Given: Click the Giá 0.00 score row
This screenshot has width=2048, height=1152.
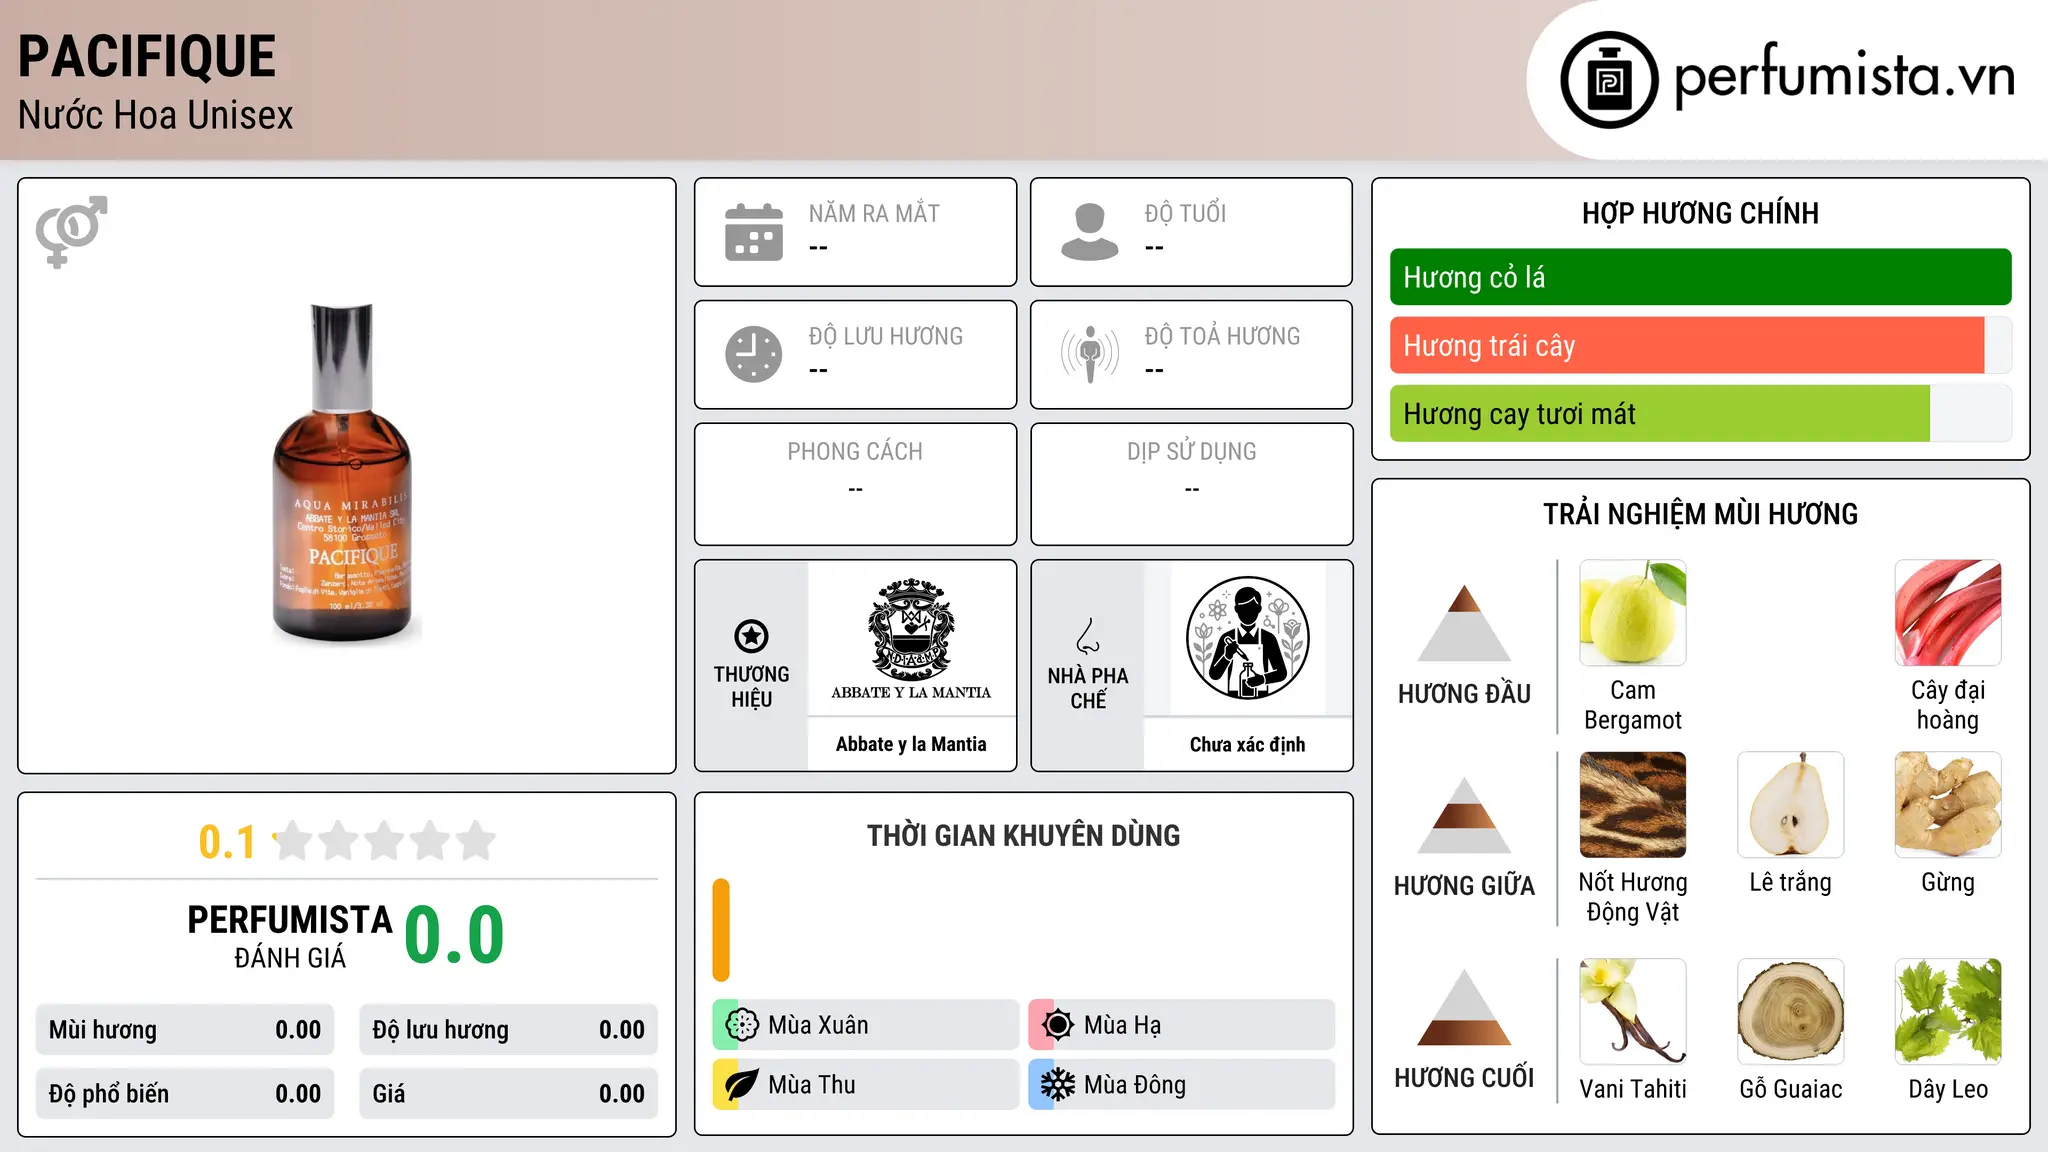Looking at the screenshot, I should (508, 1094).
